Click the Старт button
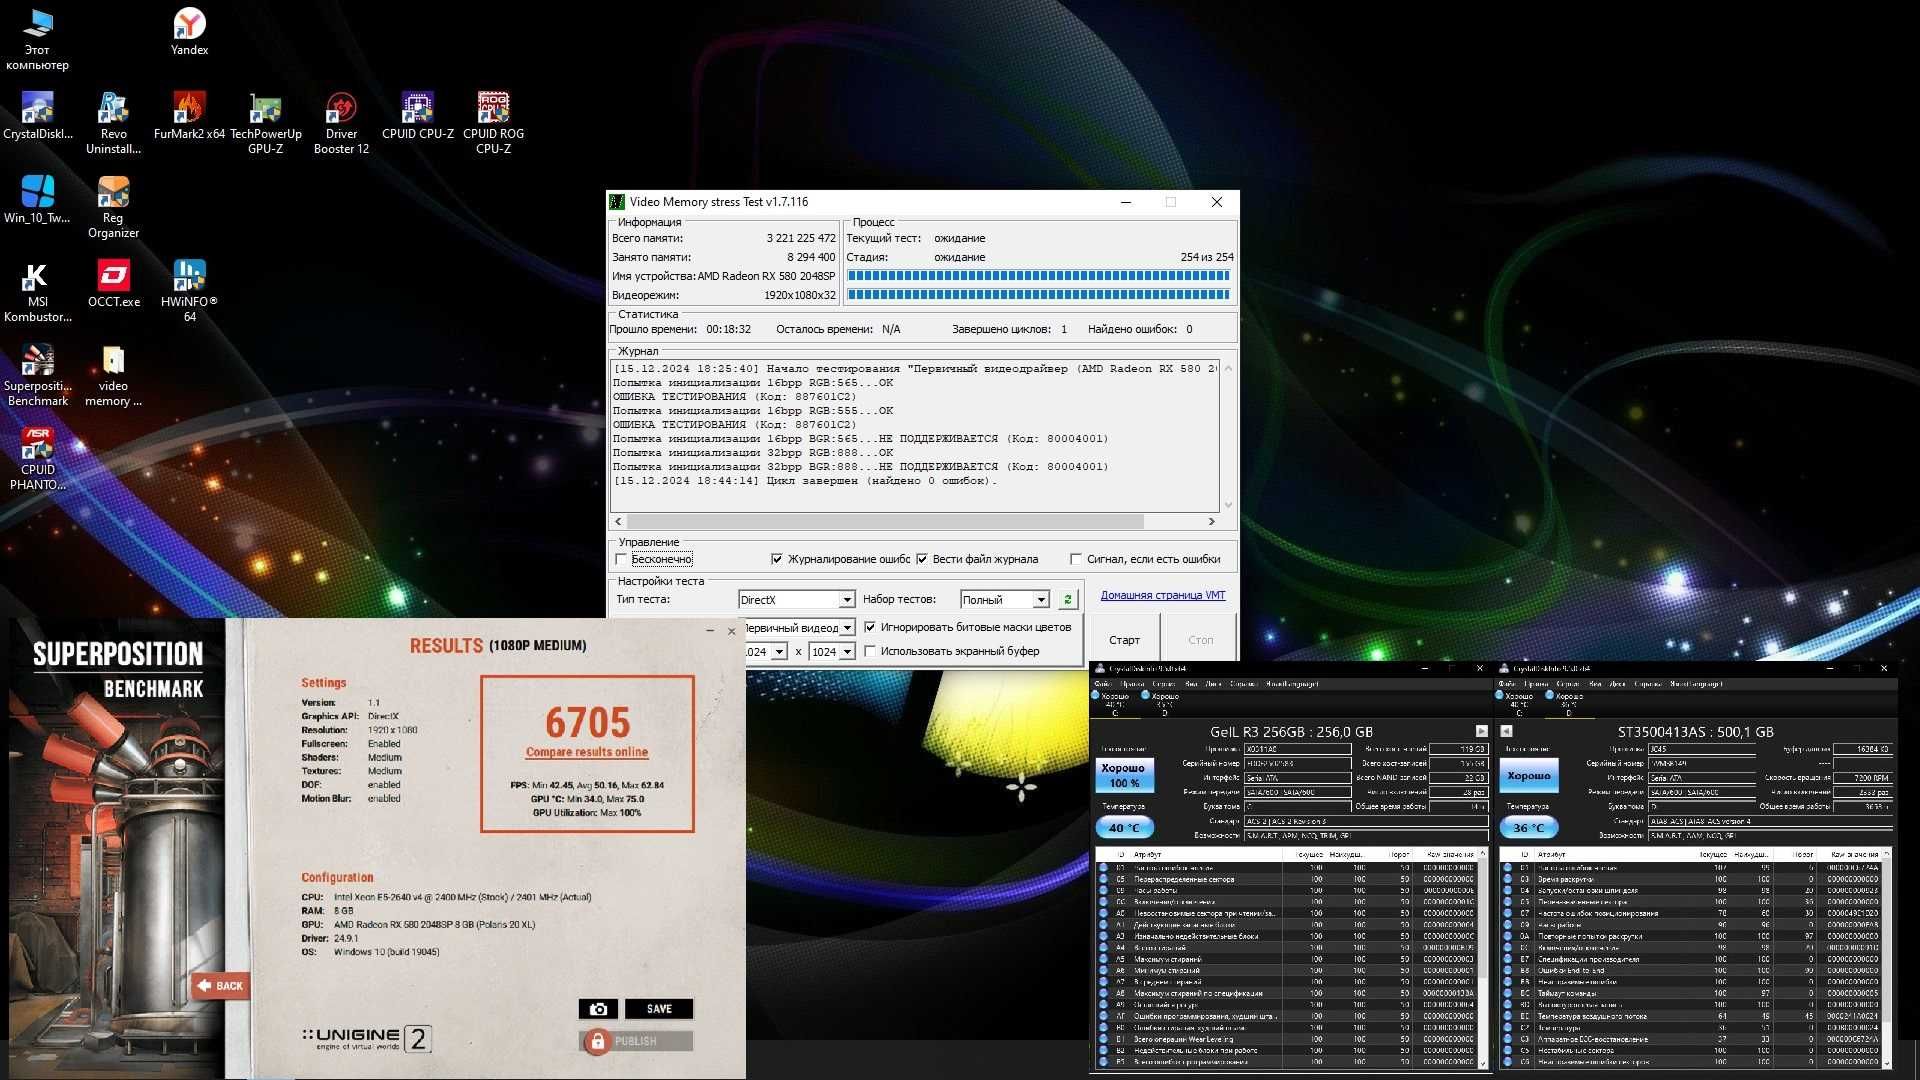 (1124, 640)
